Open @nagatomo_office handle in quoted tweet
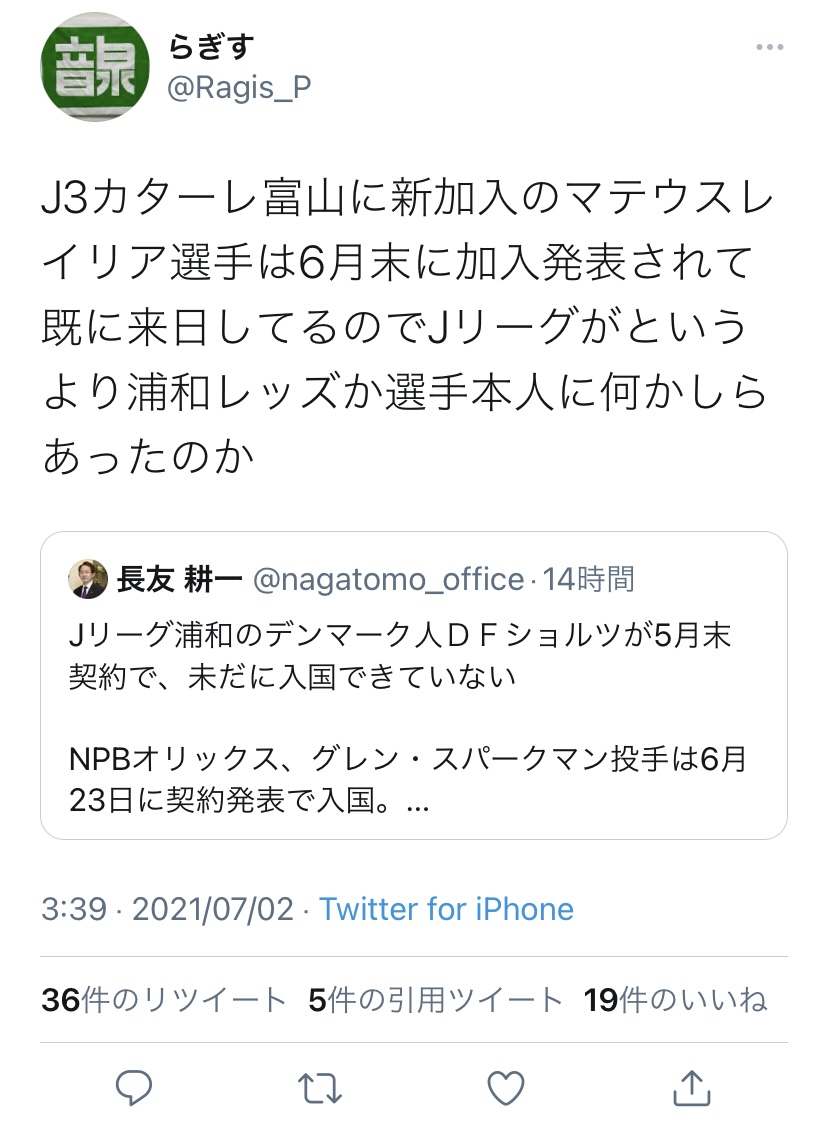 (389, 580)
